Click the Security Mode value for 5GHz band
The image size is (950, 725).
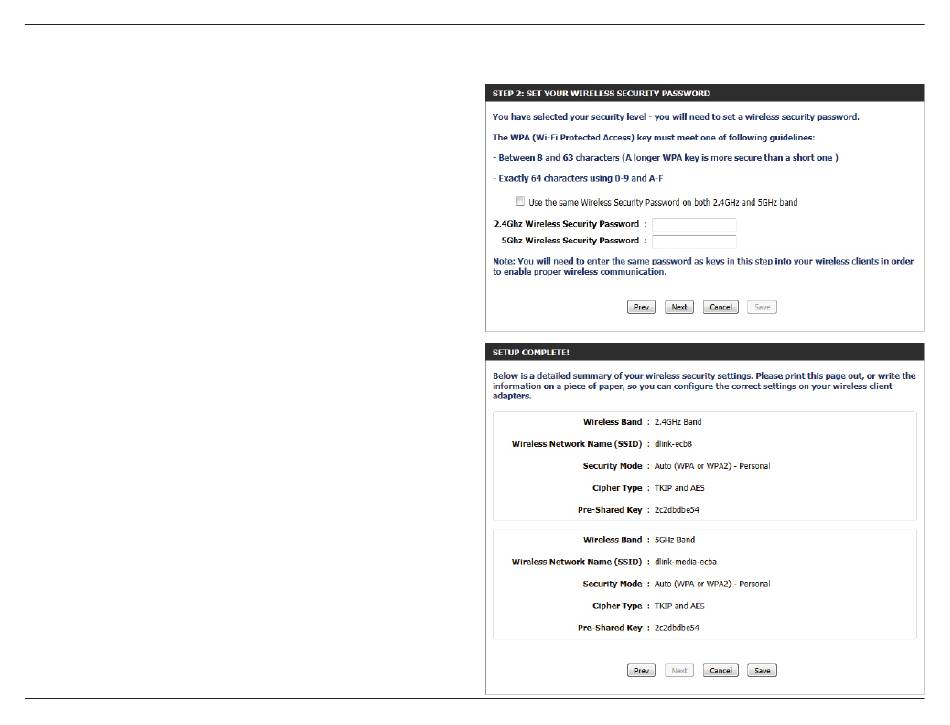click(712, 584)
